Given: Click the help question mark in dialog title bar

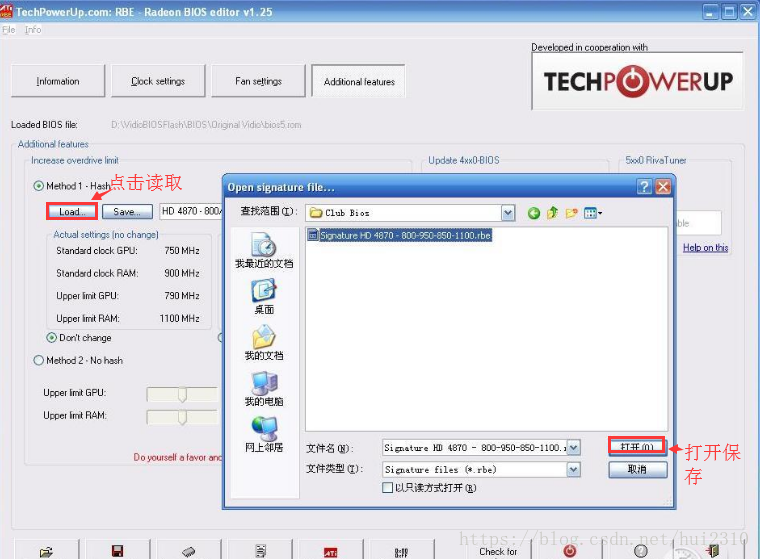Looking at the screenshot, I should 644,187.
